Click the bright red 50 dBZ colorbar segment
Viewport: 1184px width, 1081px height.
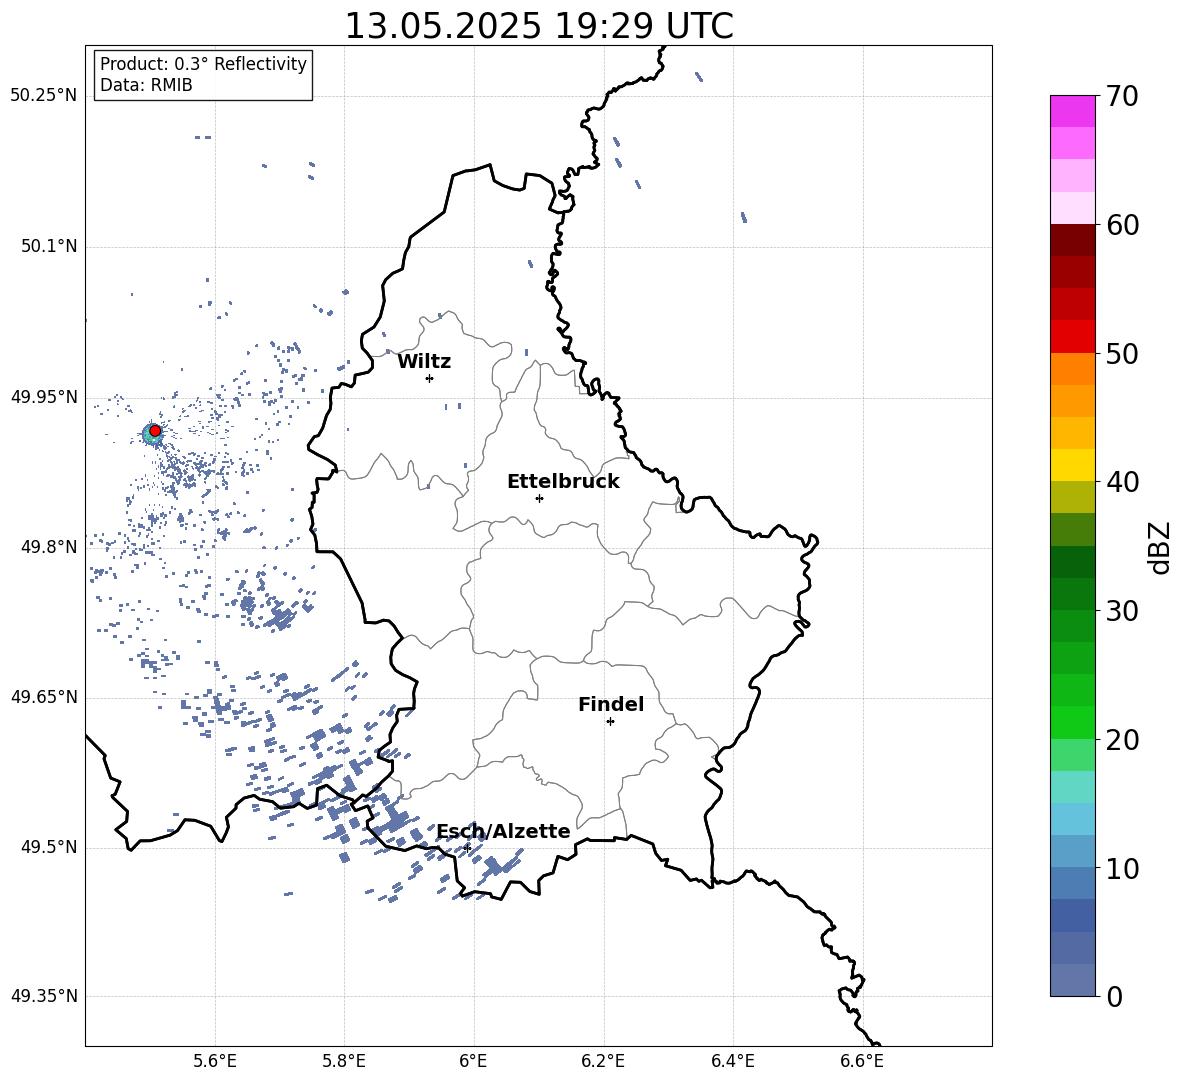1072,337
